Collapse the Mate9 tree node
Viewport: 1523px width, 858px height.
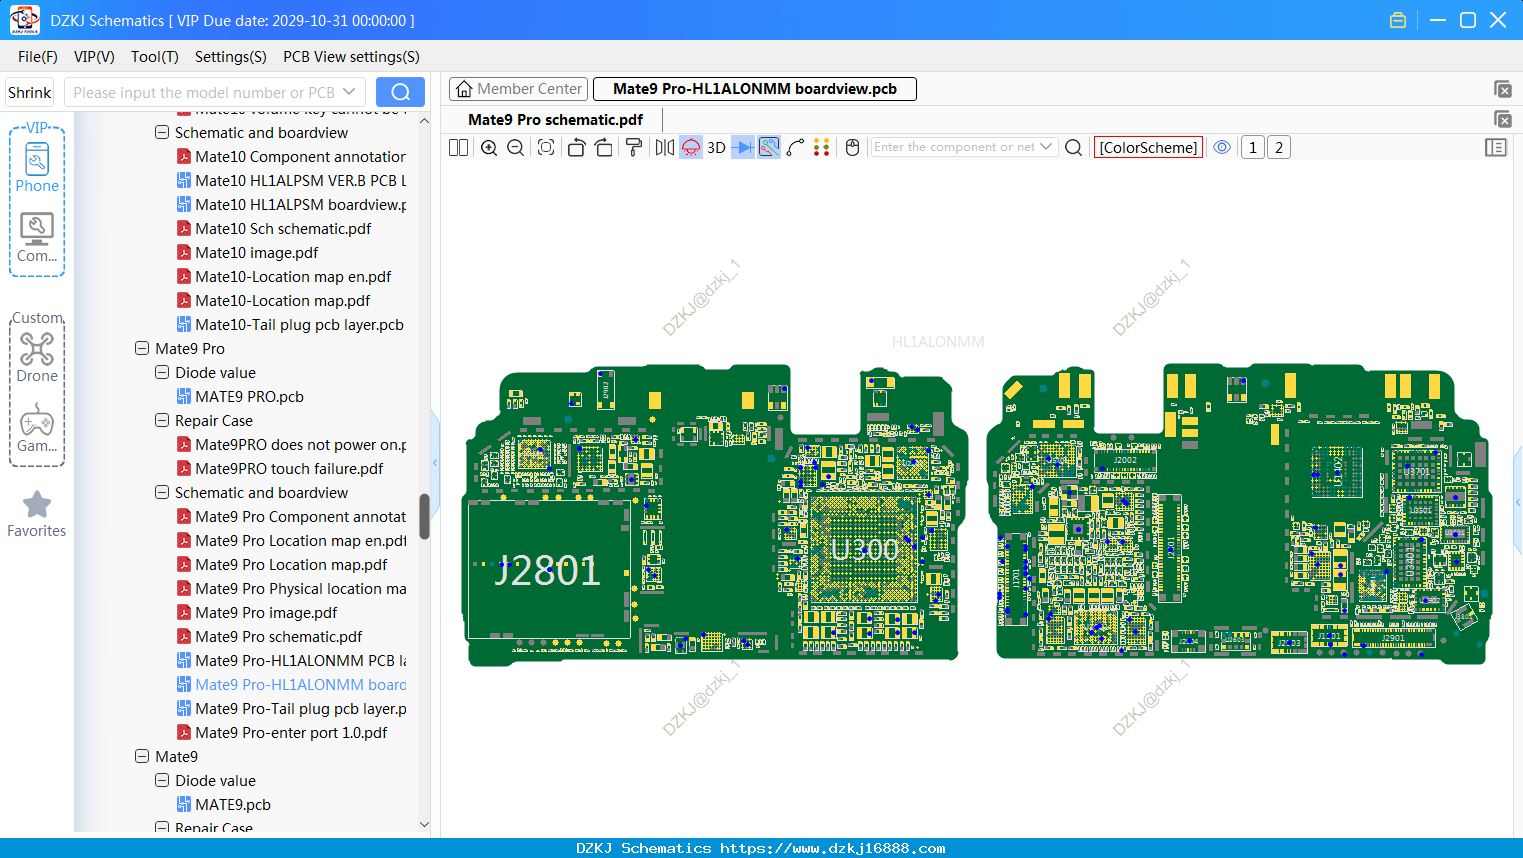(142, 757)
